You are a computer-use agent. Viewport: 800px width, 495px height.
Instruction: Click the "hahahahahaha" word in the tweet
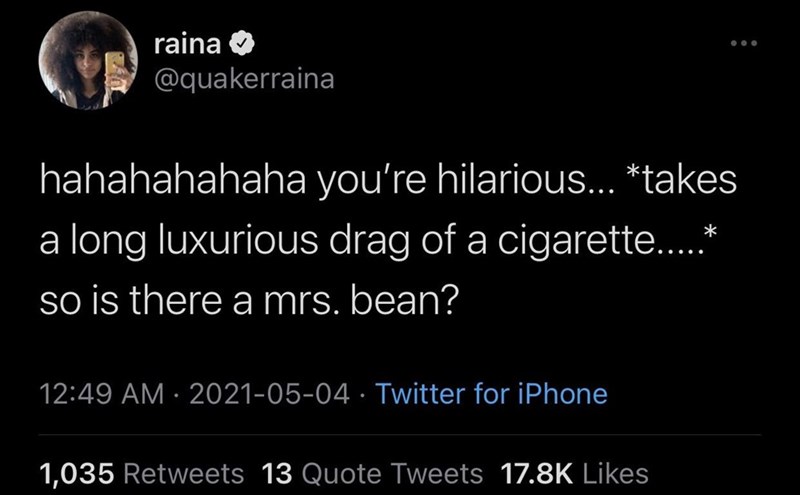(136, 182)
